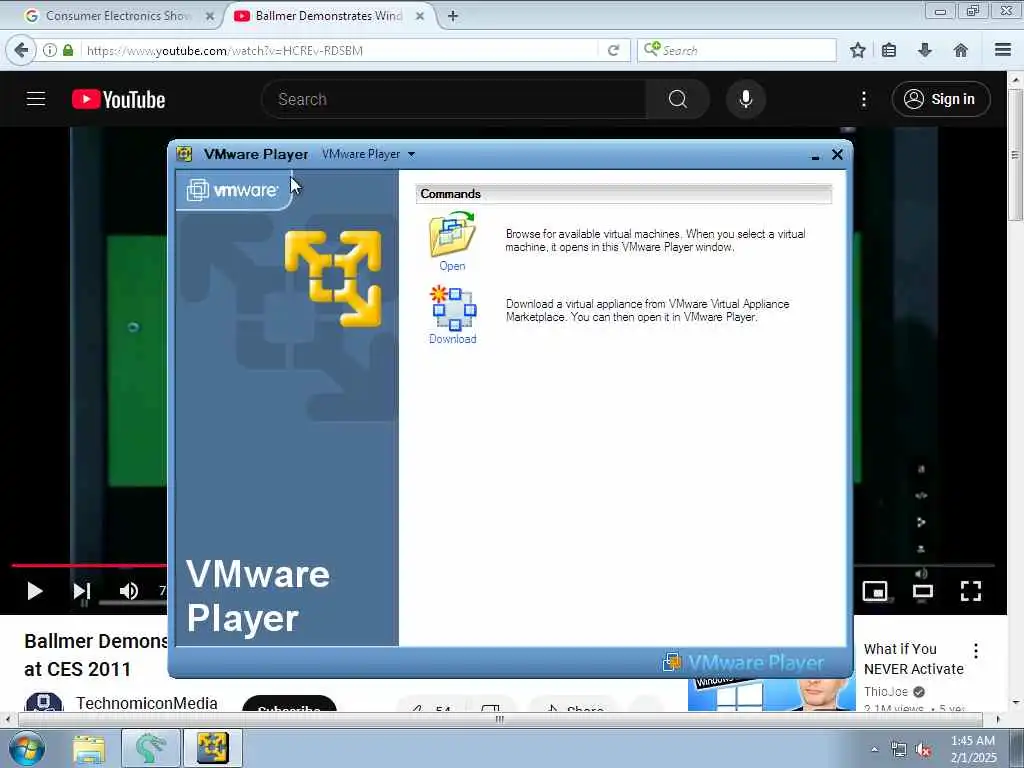Show hidden system tray icons
Viewport: 1024px width, 768px height.
pos(874,749)
